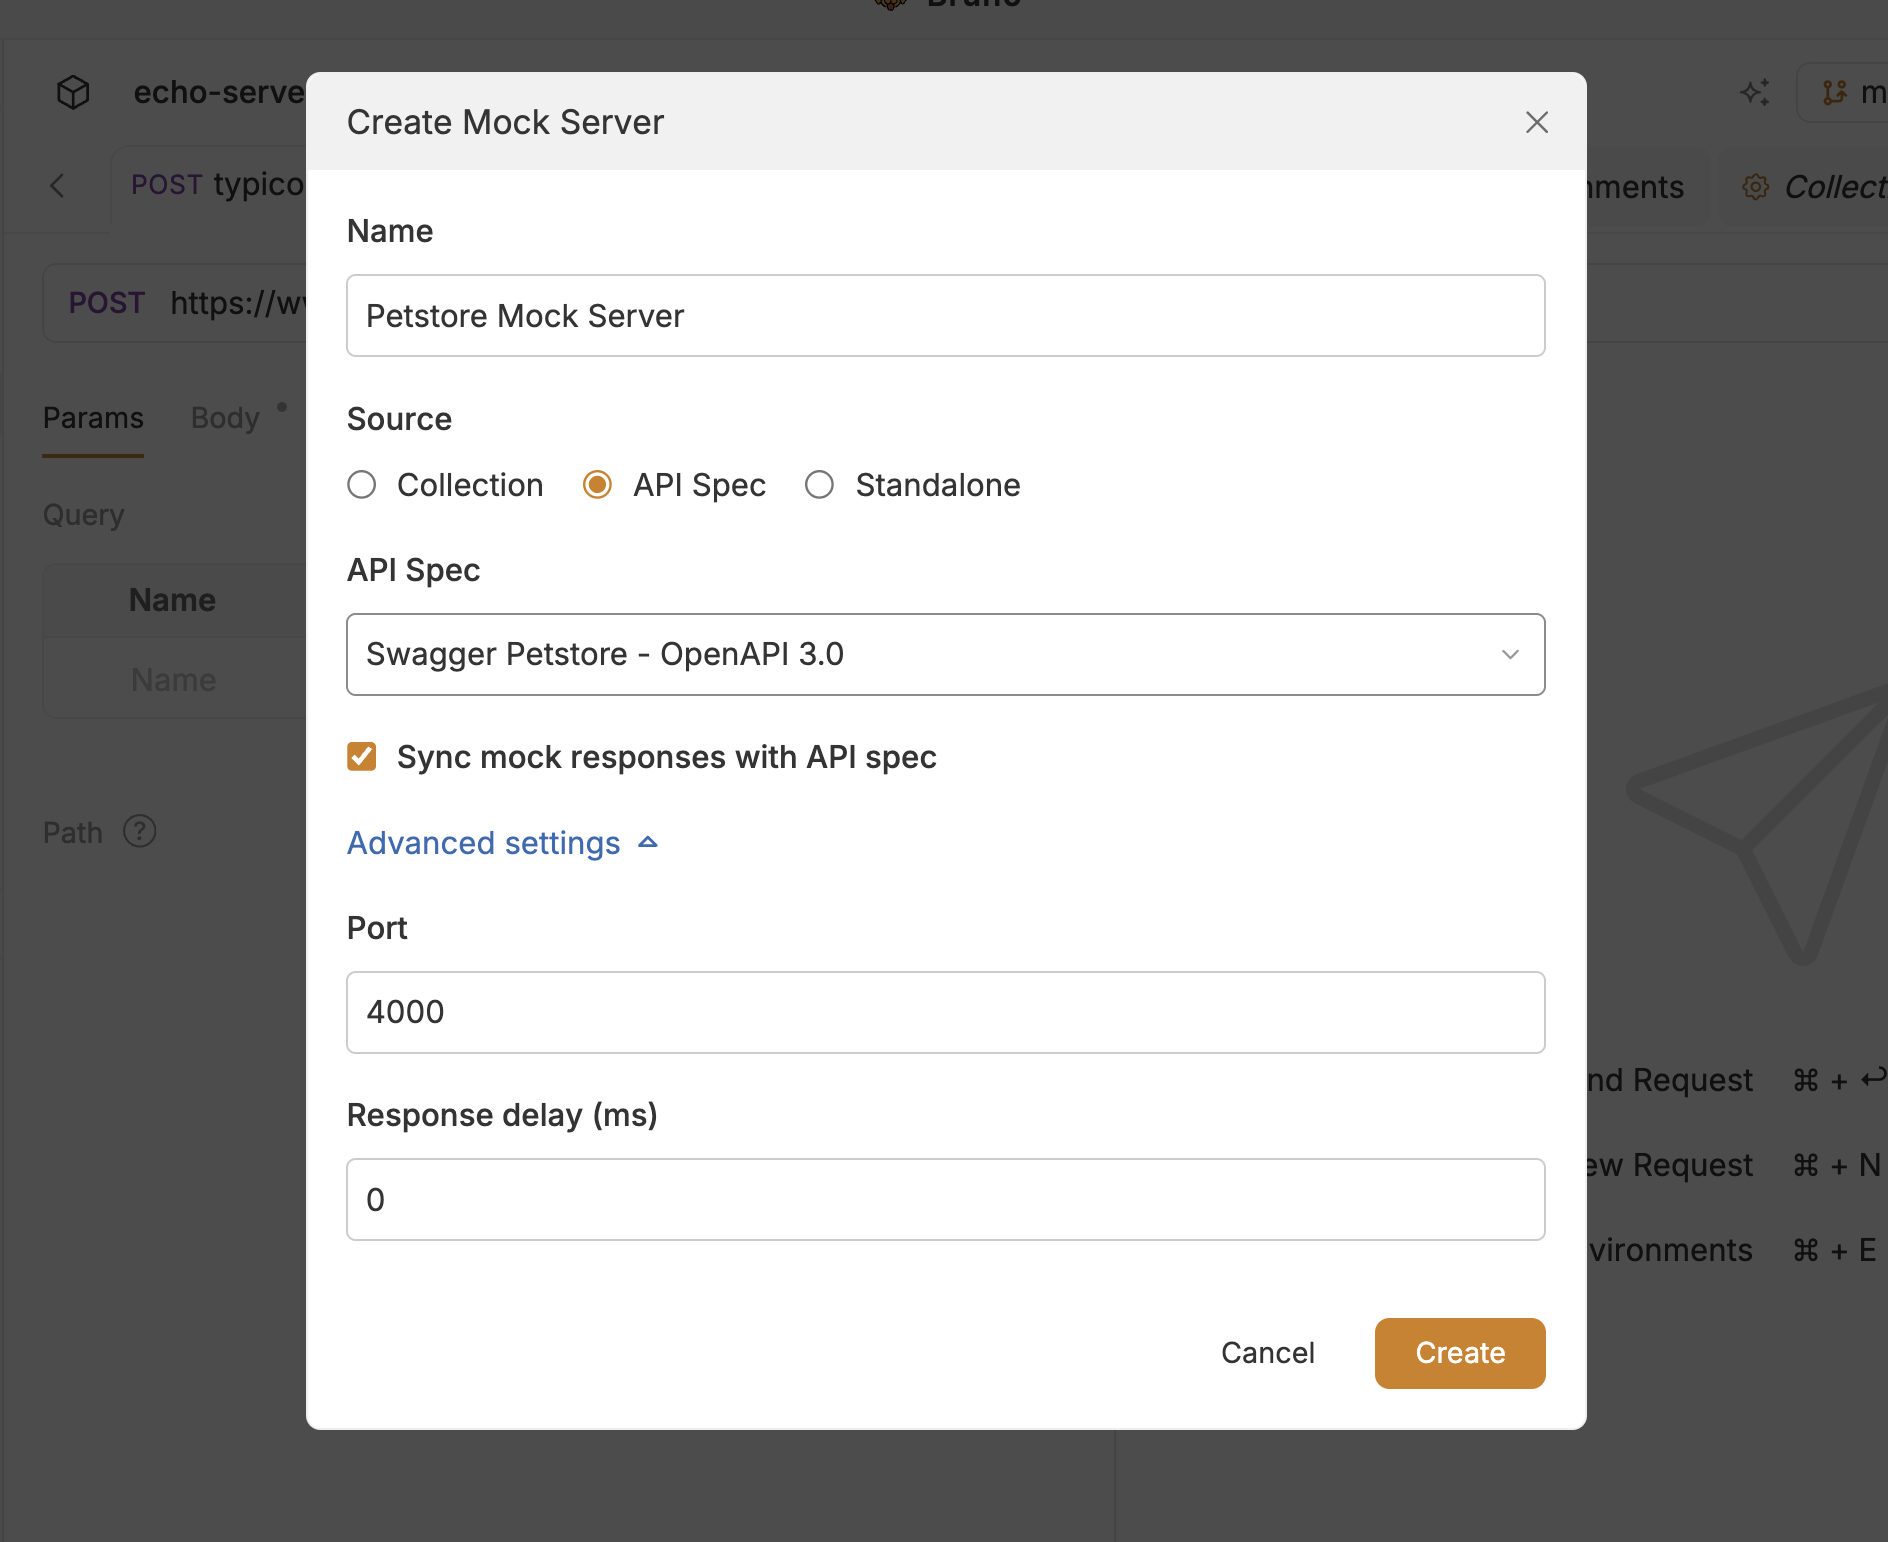Click the echo-server collection name
Image resolution: width=1888 pixels, height=1542 pixels.
[219, 92]
